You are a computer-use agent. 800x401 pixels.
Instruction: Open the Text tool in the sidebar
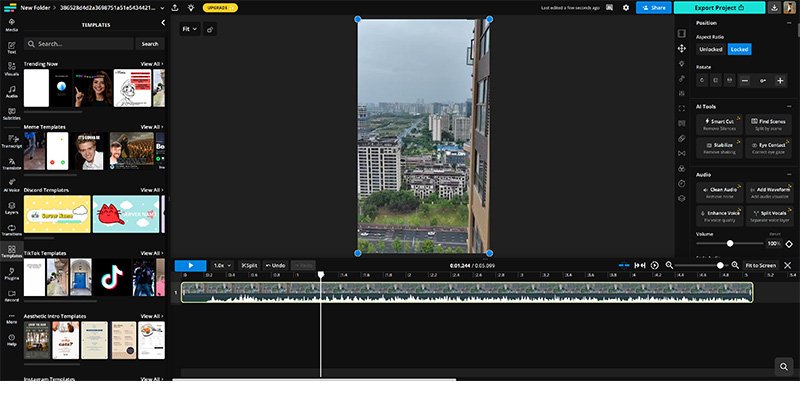coord(11,47)
